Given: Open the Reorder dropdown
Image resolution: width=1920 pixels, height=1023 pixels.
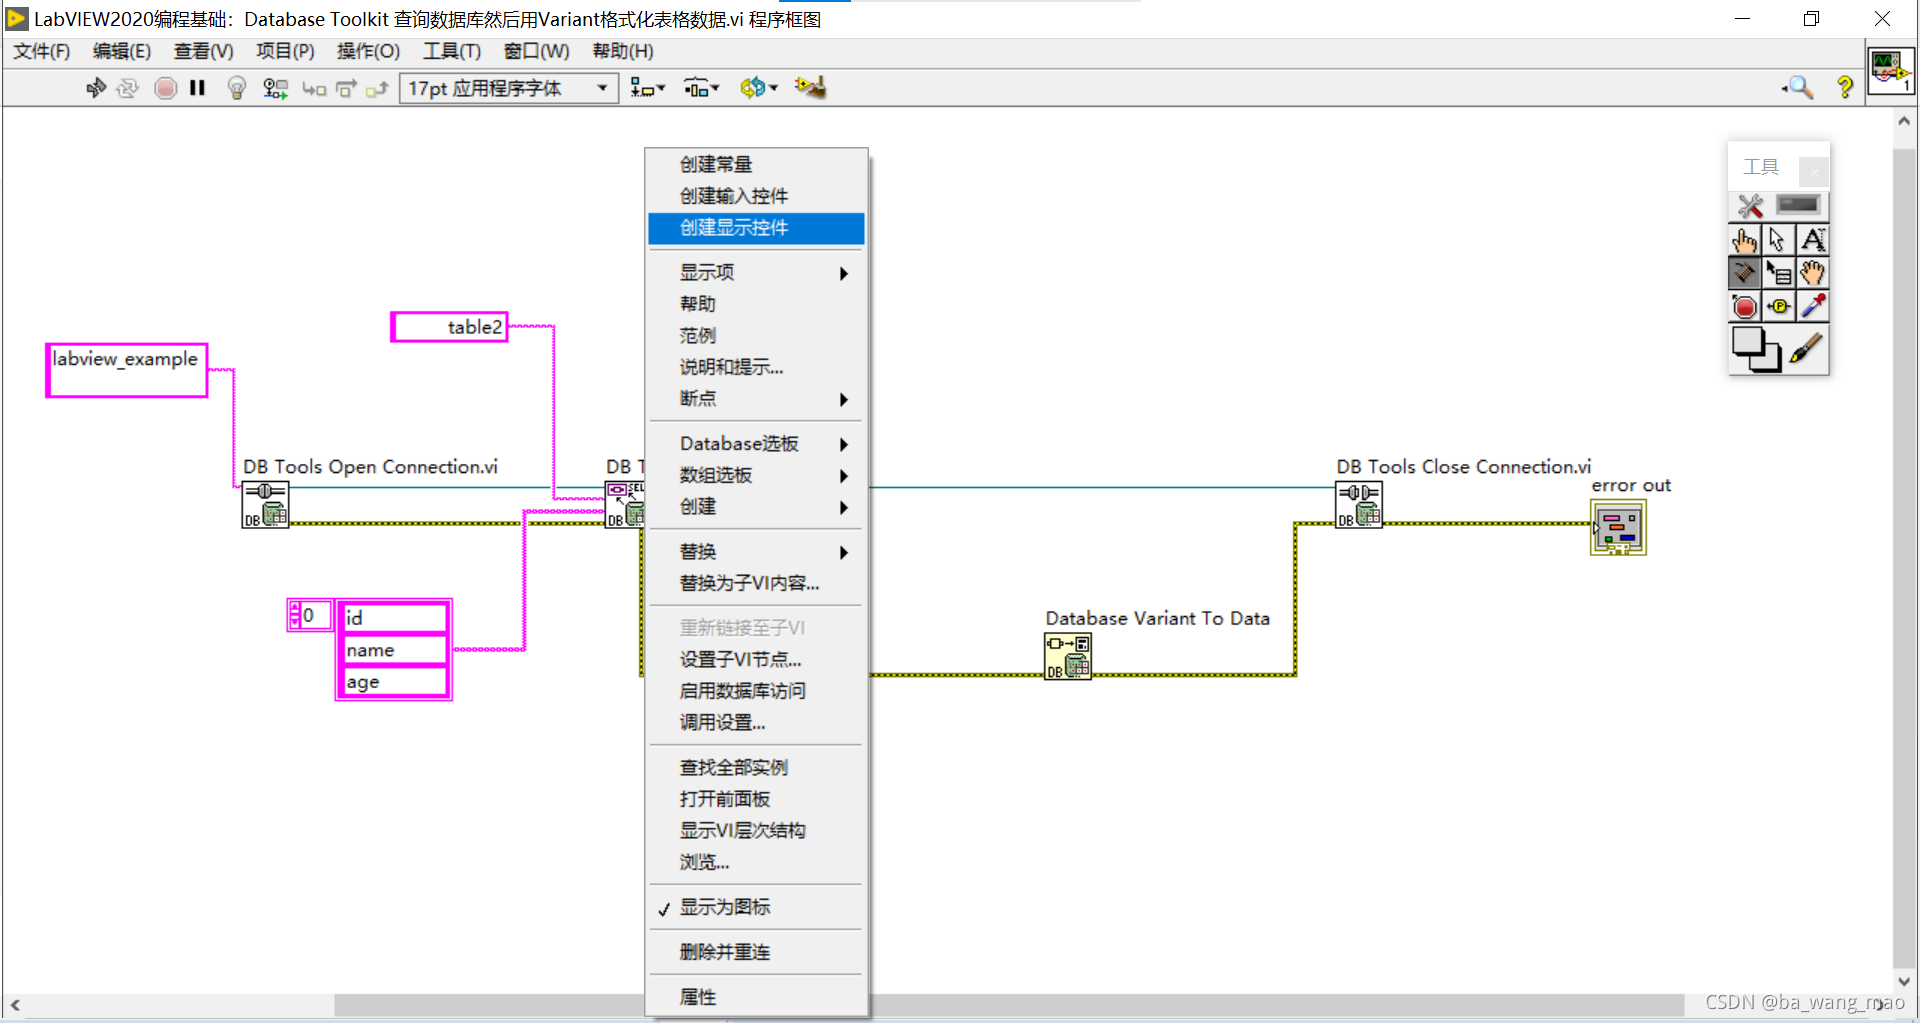Looking at the screenshot, I should pos(758,88).
